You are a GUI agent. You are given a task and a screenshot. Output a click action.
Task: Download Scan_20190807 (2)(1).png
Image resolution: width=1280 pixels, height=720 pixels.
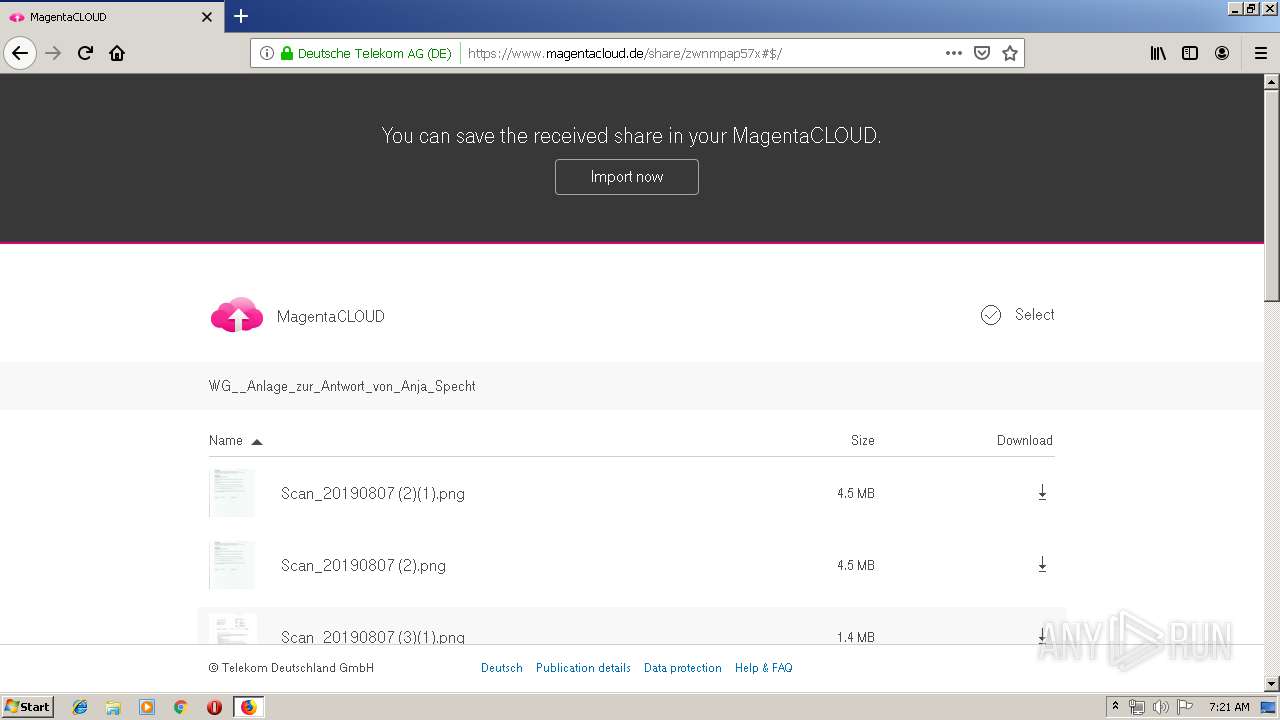(1042, 492)
